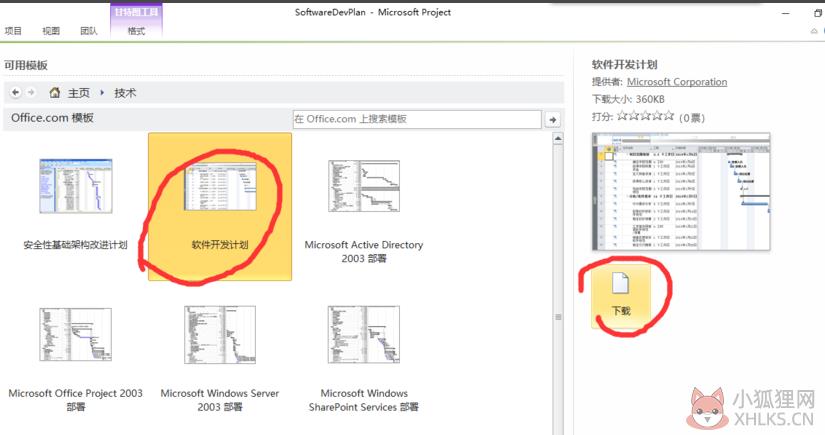Click the Office.com template search field

point(417,119)
